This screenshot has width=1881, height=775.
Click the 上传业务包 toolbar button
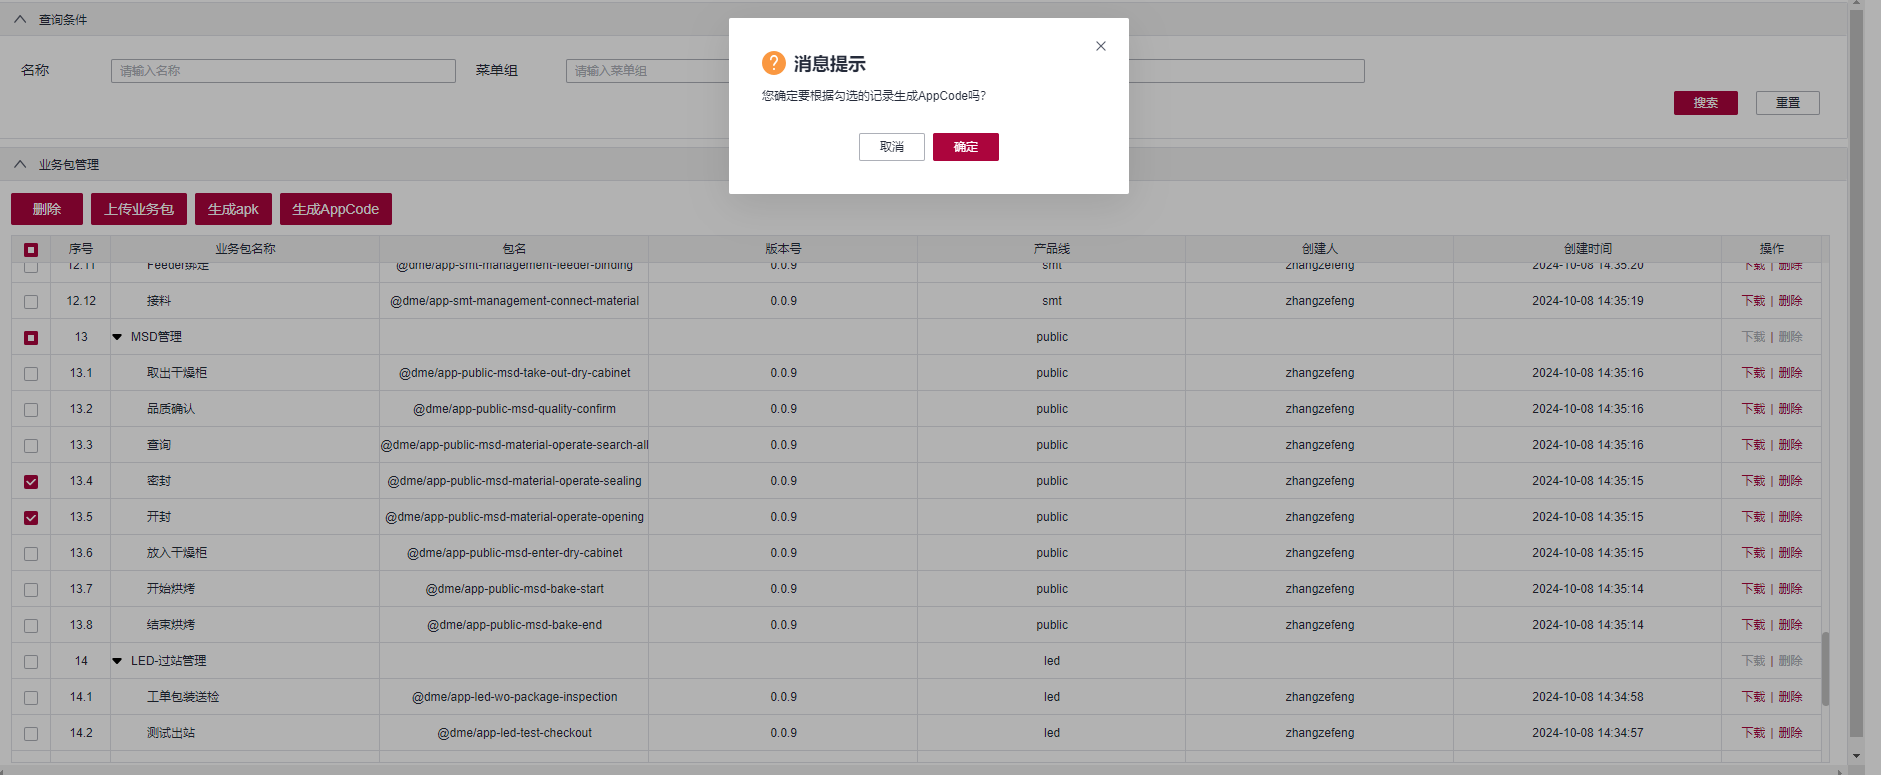(139, 209)
